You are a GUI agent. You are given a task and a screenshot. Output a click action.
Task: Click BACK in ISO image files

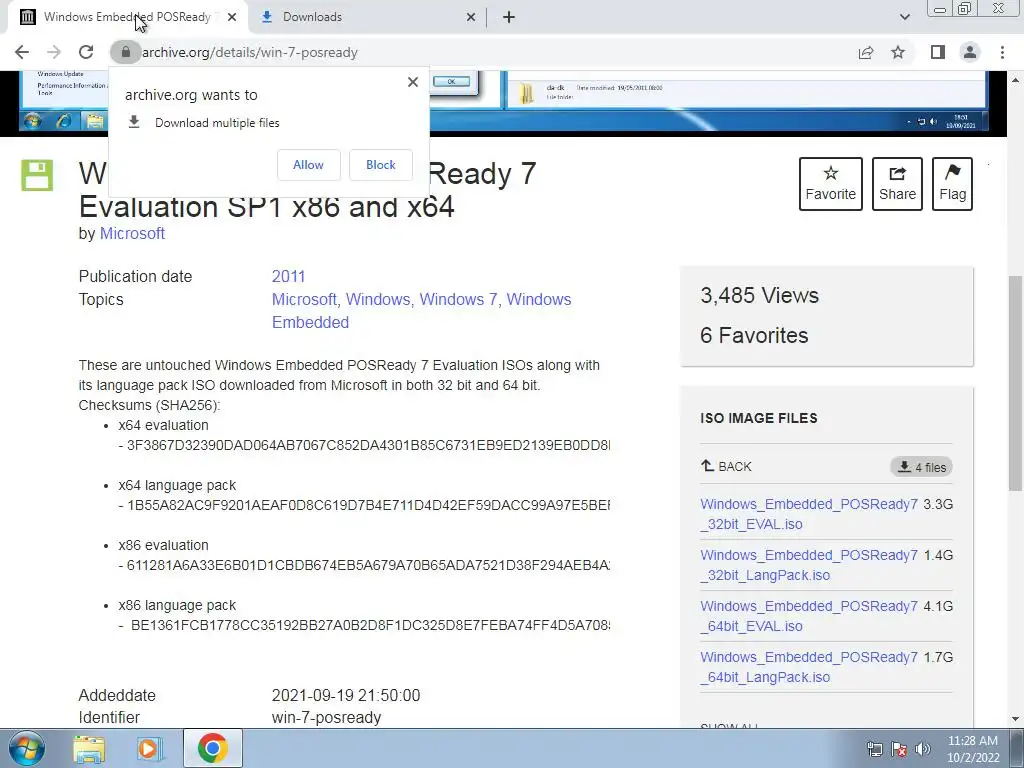point(726,466)
